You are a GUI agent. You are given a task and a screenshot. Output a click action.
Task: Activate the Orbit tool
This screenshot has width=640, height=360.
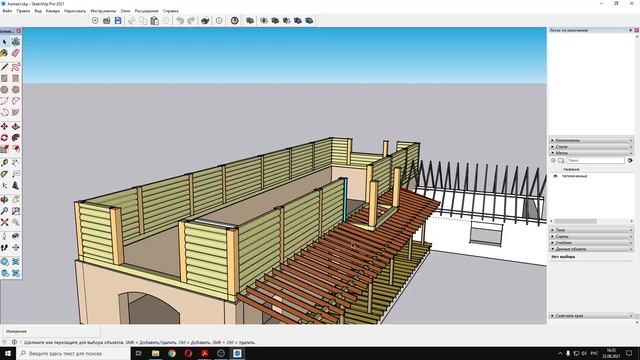(4, 200)
